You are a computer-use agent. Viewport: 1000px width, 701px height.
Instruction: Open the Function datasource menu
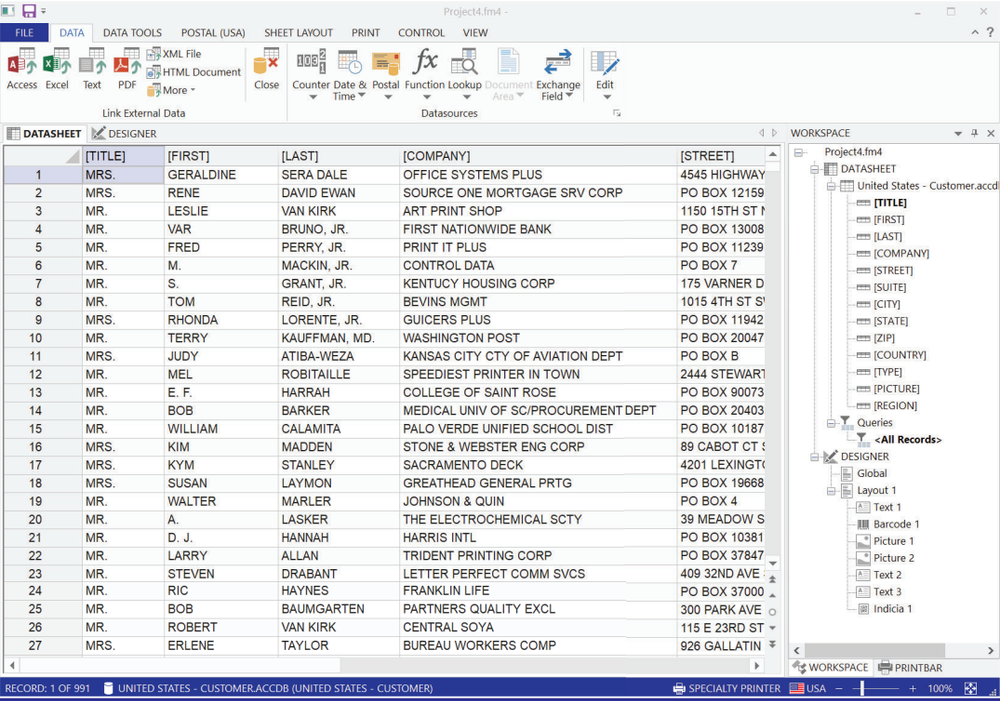point(425,74)
